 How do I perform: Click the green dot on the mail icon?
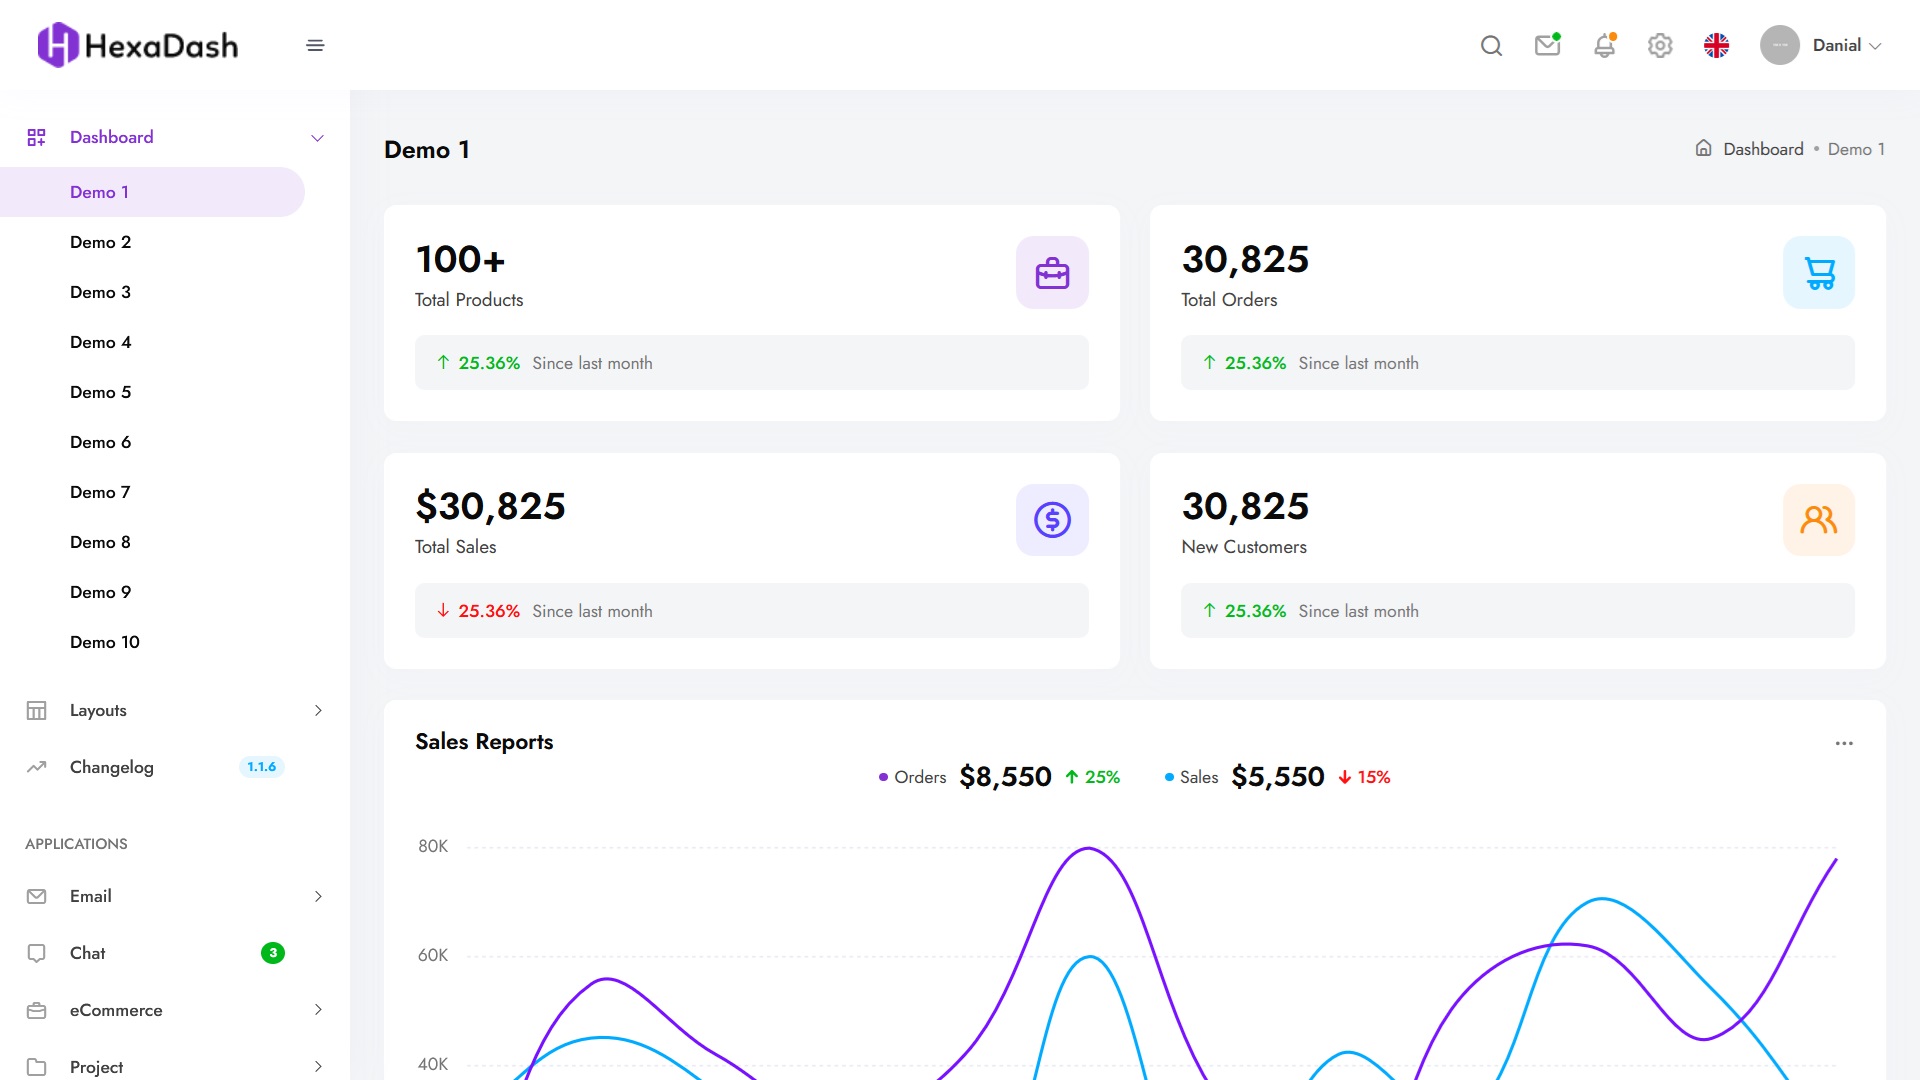coord(1557,35)
